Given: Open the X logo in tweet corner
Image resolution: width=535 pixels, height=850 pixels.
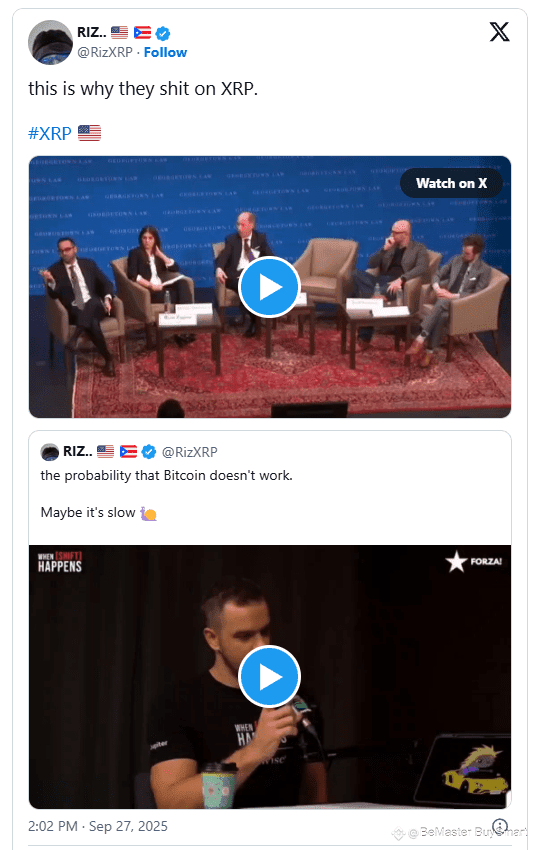Looking at the screenshot, I should click(x=499, y=32).
